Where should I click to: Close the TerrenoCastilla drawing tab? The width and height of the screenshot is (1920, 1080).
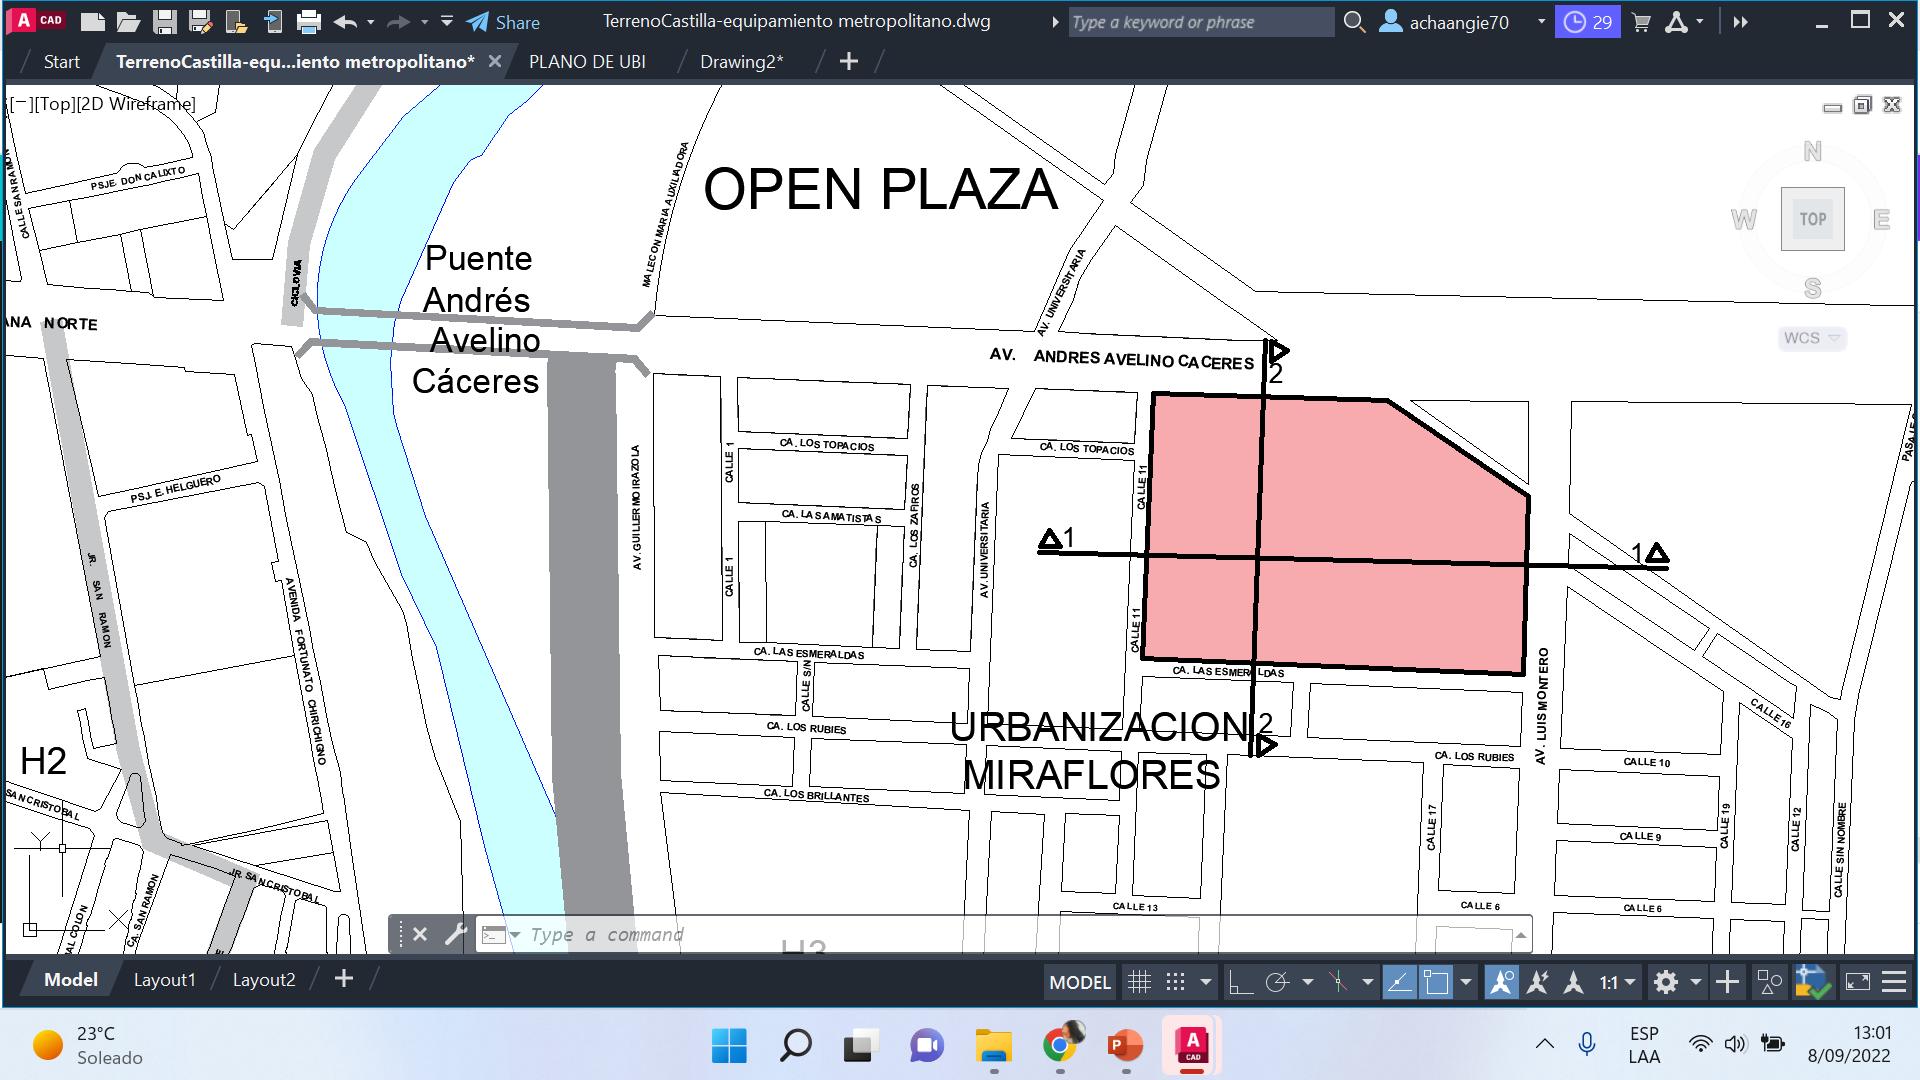[x=494, y=62]
